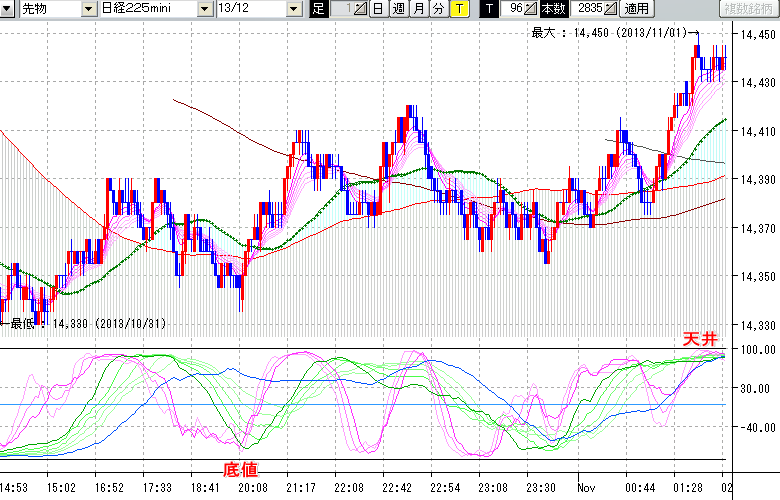Switch to the 日 daily timeframe
This screenshot has height=500, width=780.
pos(378,9)
